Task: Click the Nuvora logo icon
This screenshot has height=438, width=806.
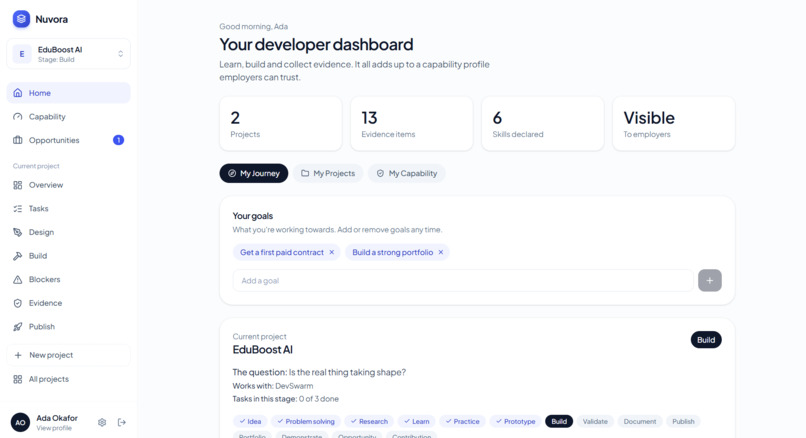Action: (x=21, y=19)
